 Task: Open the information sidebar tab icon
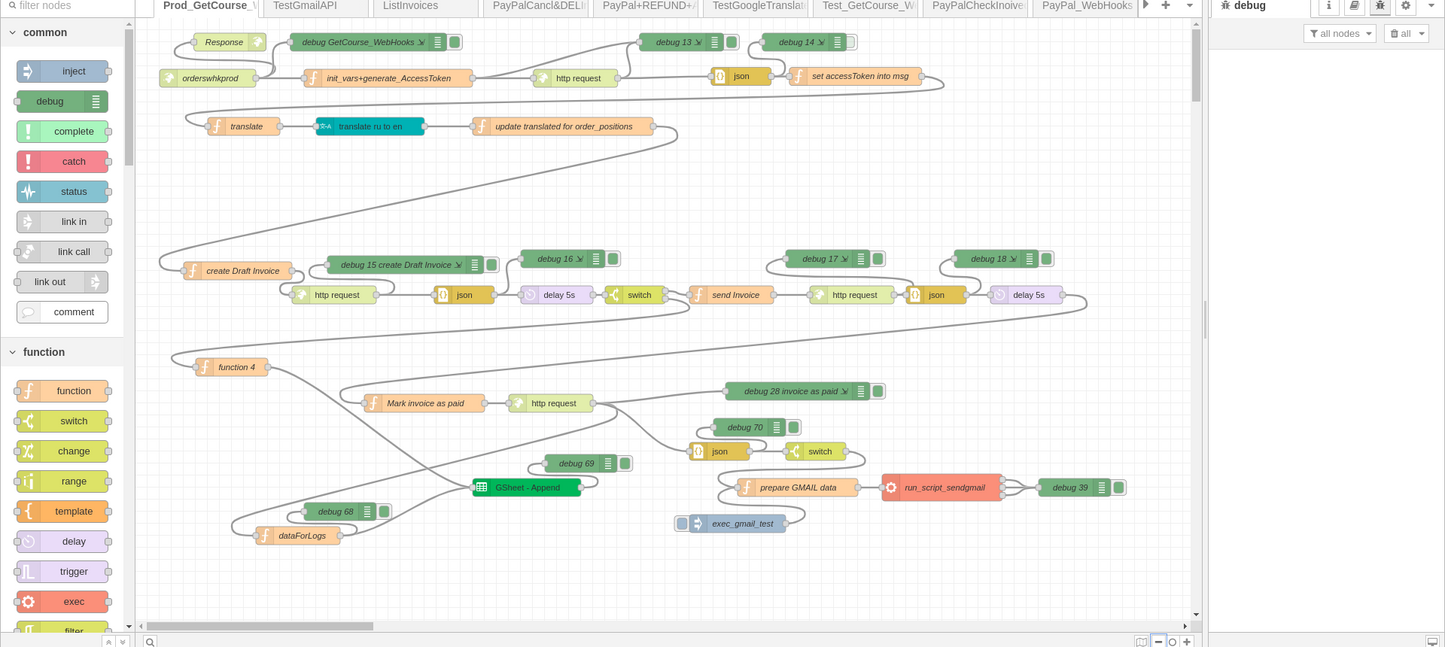coord(1328,6)
